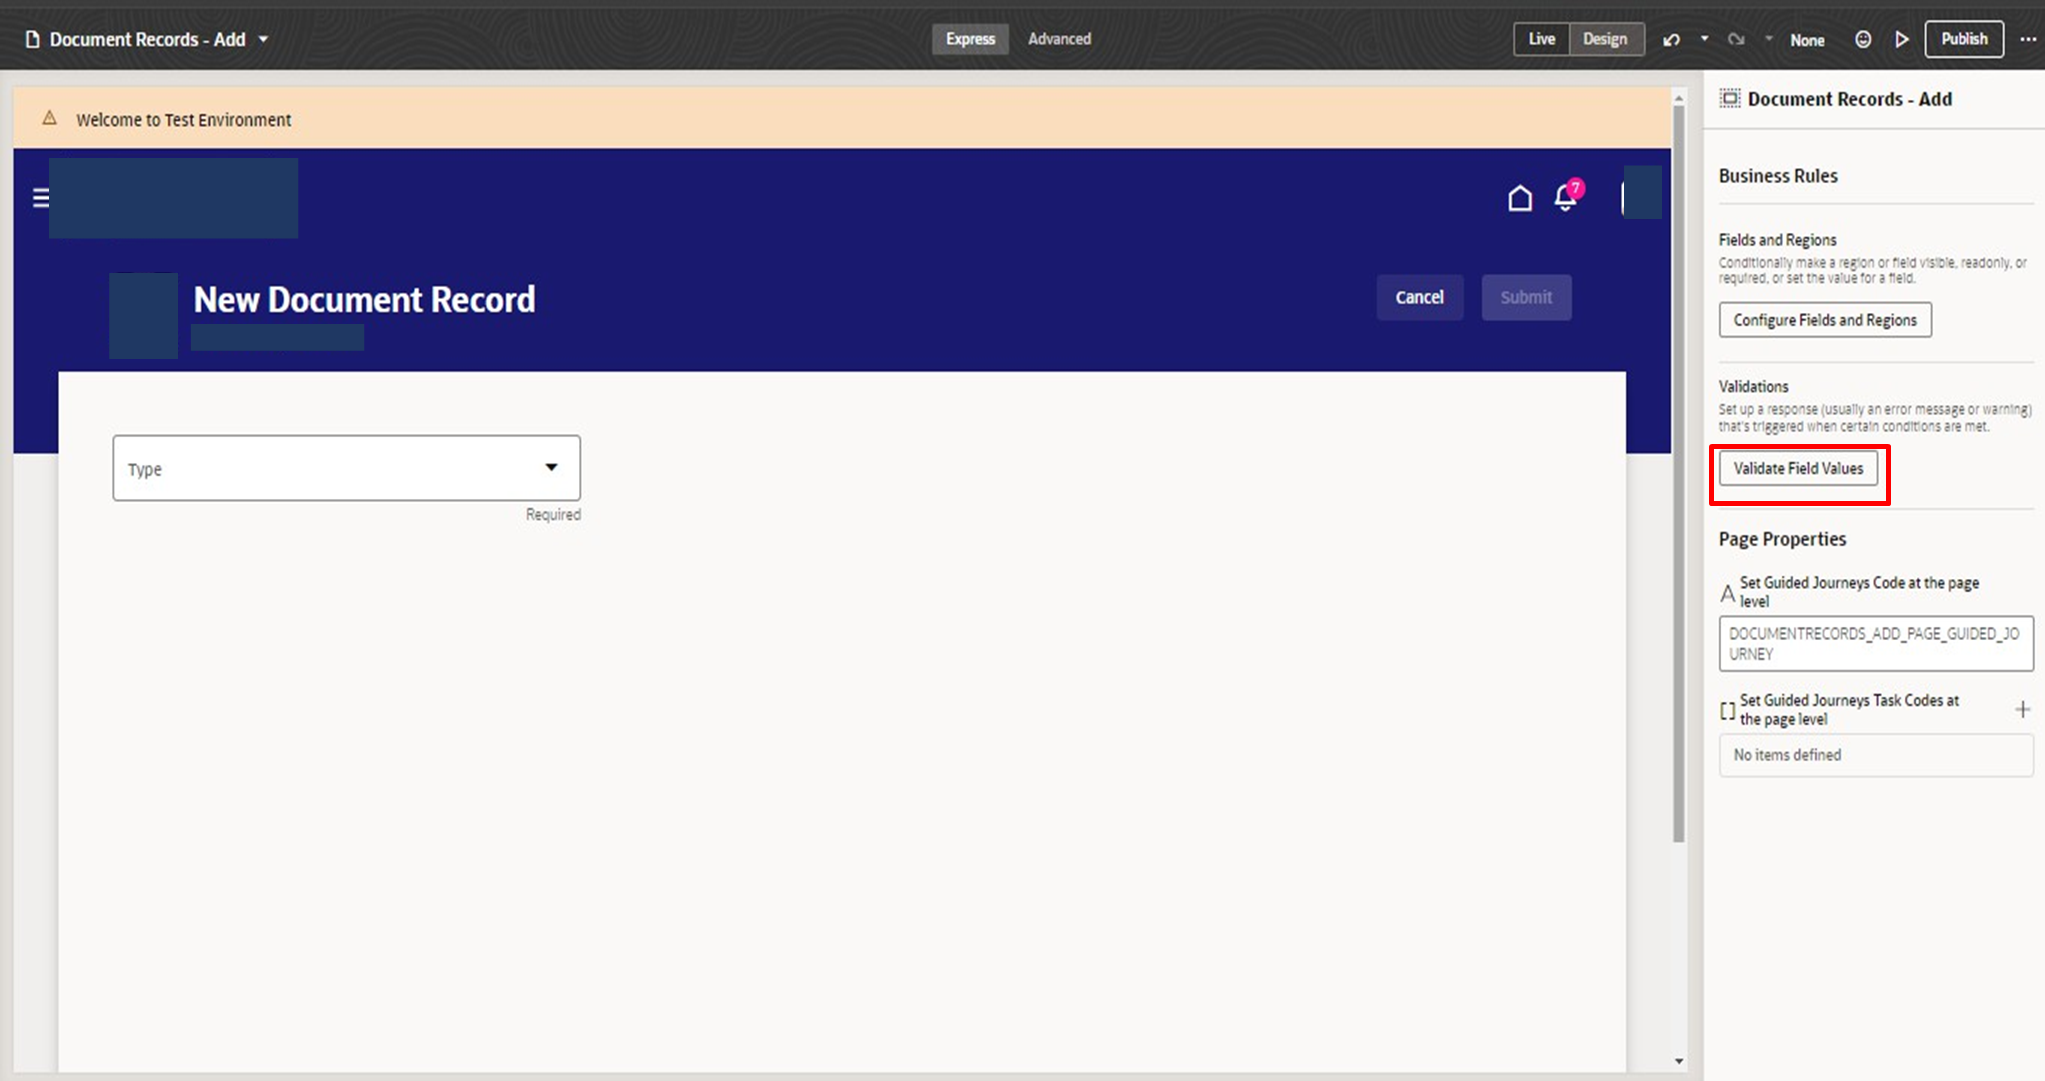Click the home icon in the banner
Screen dimensions: 2045x1081
click(1519, 198)
